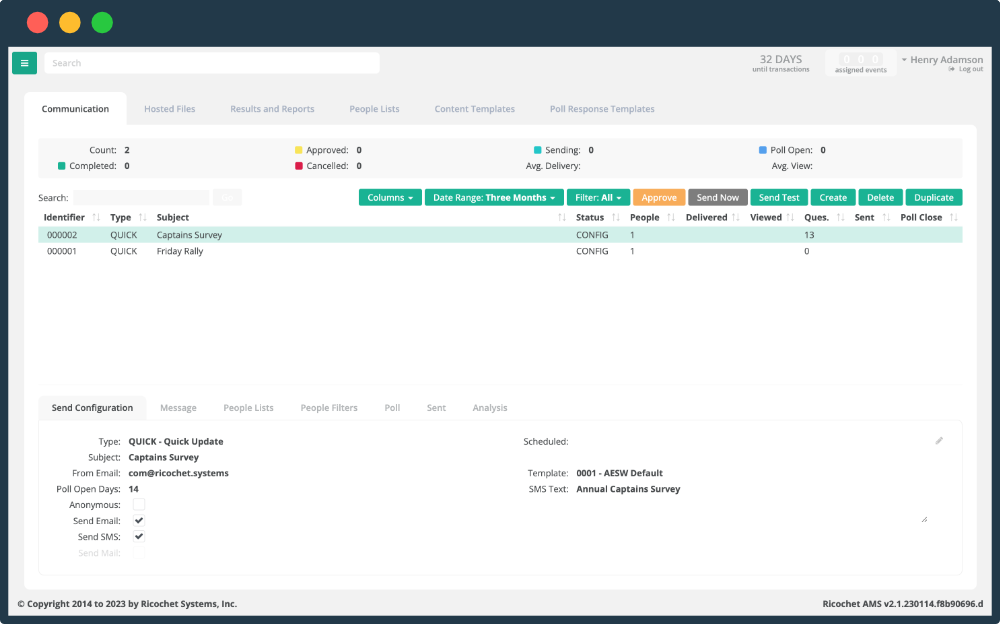Image resolution: width=1000 pixels, height=624 pixels.
Task: Sort by Identifier column arrows
Action: click(96, 218)
